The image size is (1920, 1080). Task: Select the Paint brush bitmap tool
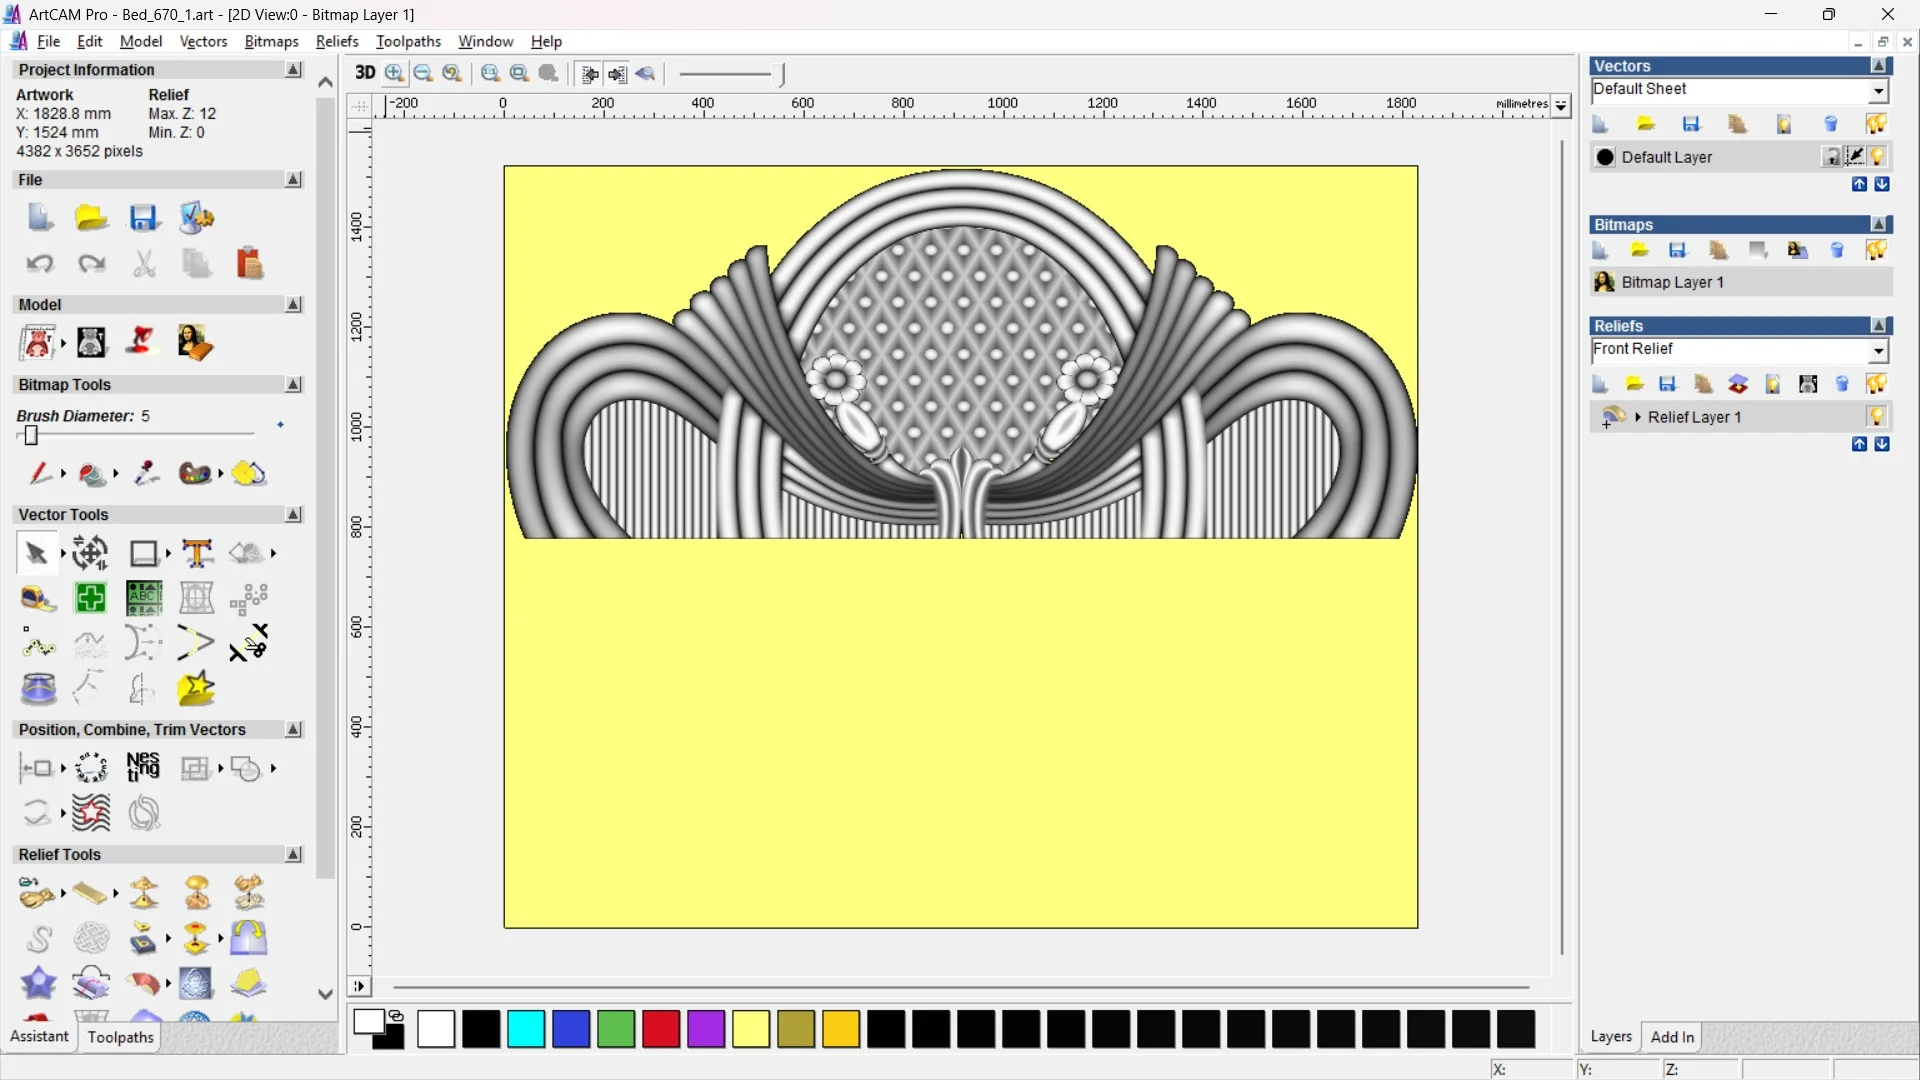(40, 473)
